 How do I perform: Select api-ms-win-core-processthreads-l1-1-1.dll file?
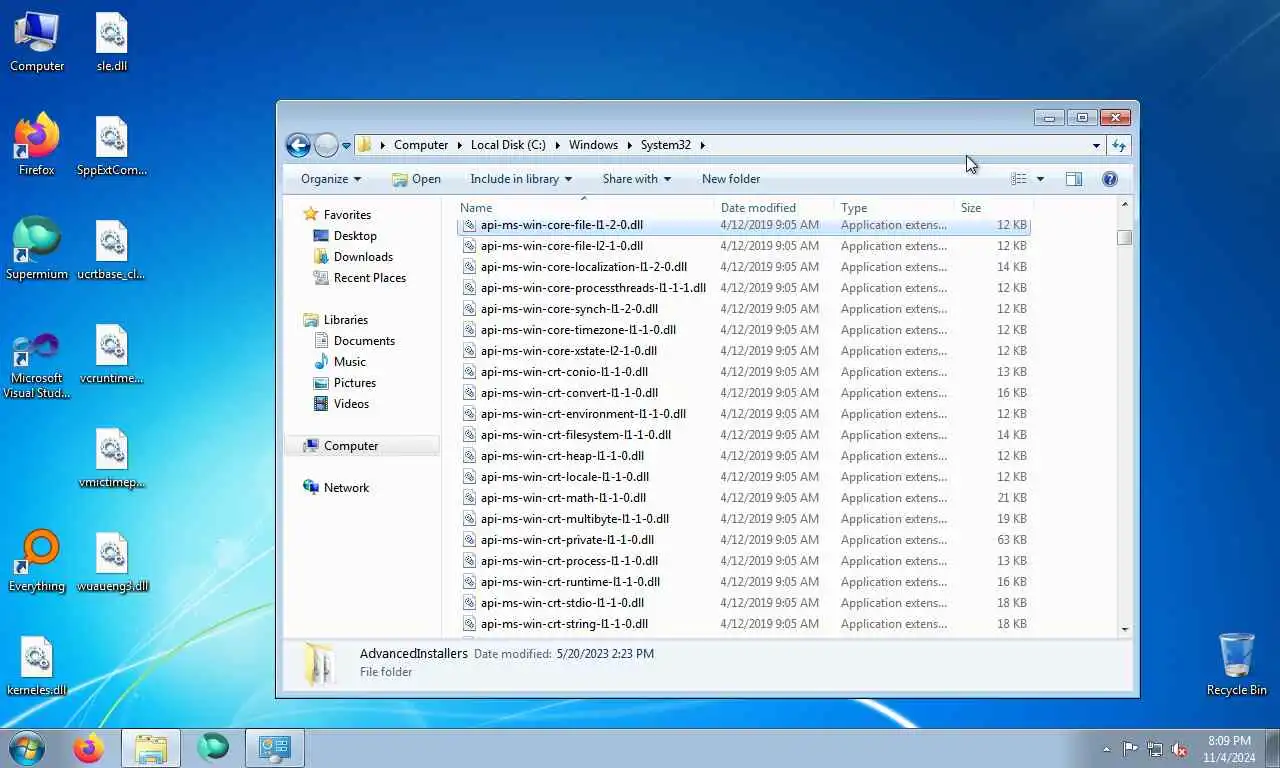[x=743, y=288]
